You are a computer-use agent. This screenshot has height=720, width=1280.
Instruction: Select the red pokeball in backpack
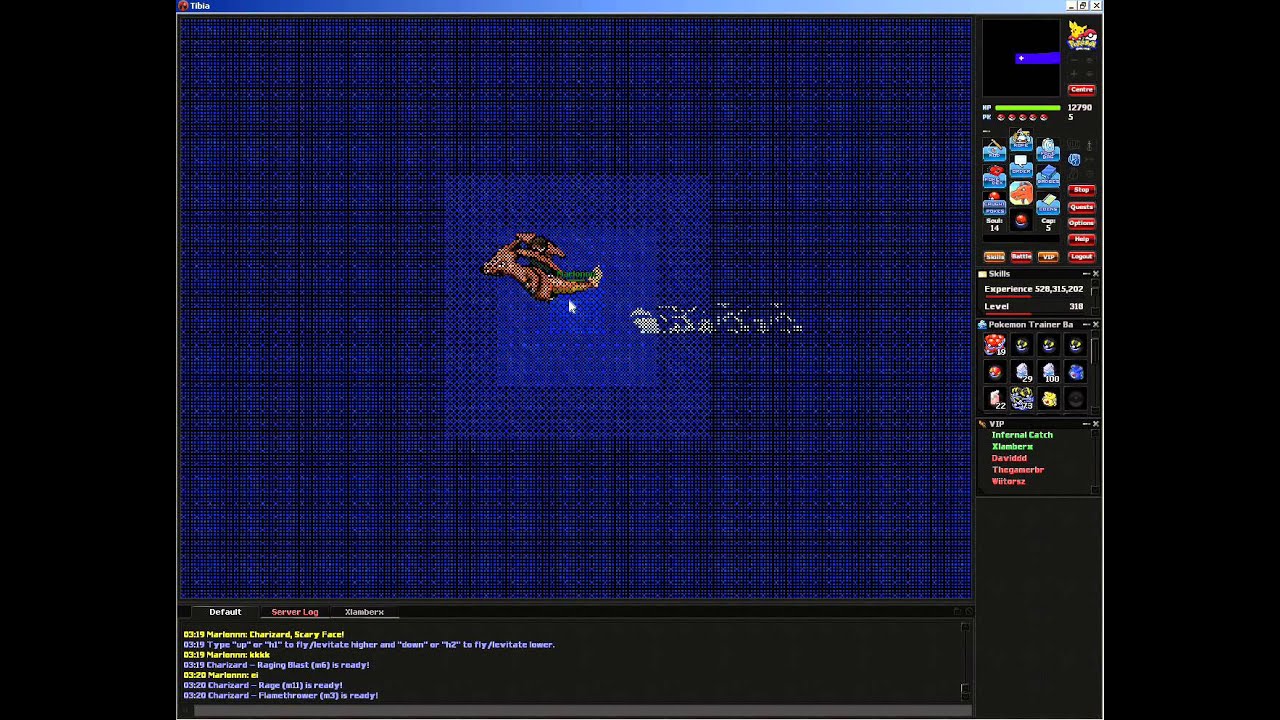click(x=995, y=372)
